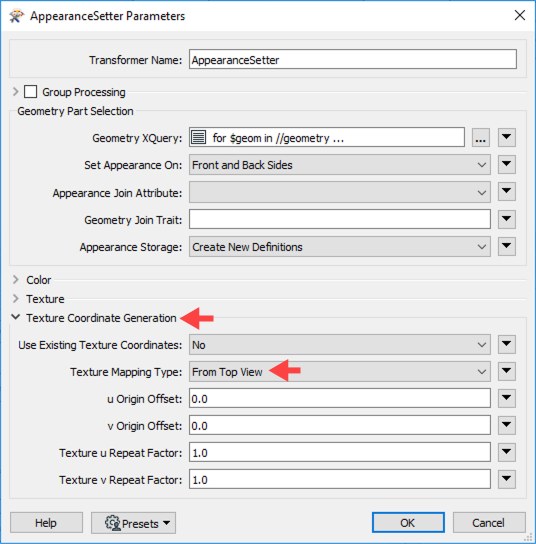Open the arrow menu beside Set Appearance On
This screenshot has height=544, width=536.
click(507, 164)
